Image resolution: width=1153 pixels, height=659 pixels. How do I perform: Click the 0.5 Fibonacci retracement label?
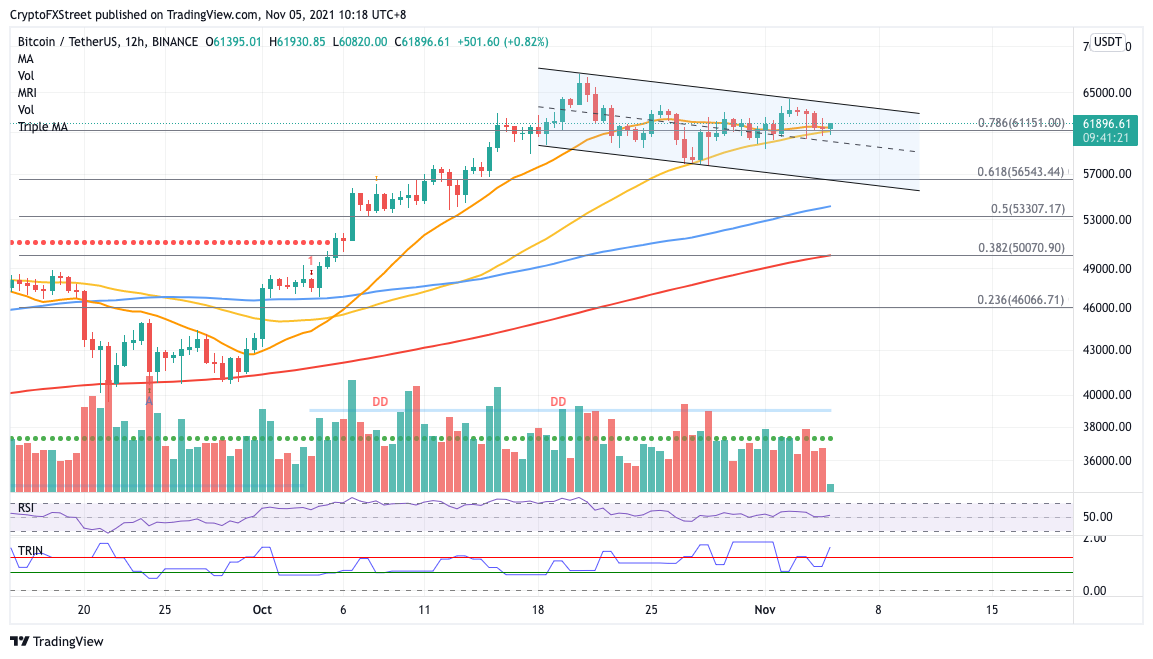1027,208
